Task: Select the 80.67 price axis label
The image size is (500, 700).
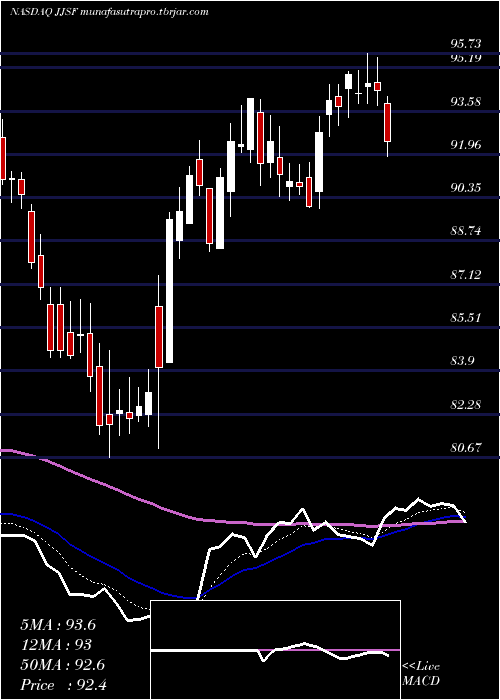Action: point(466,447)
